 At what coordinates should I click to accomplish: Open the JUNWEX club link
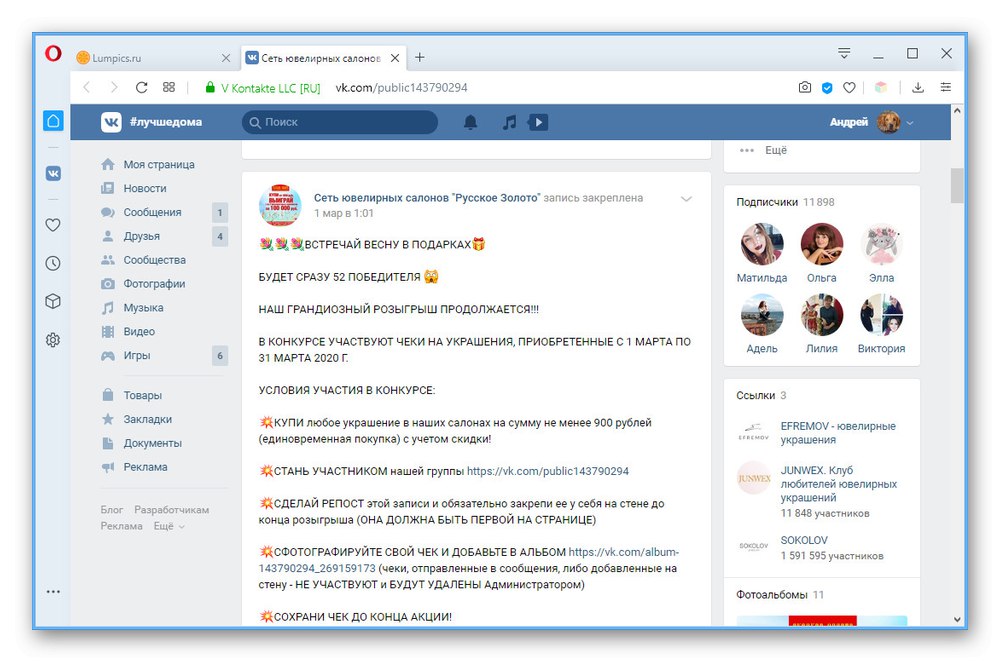[x=839, y=484]
